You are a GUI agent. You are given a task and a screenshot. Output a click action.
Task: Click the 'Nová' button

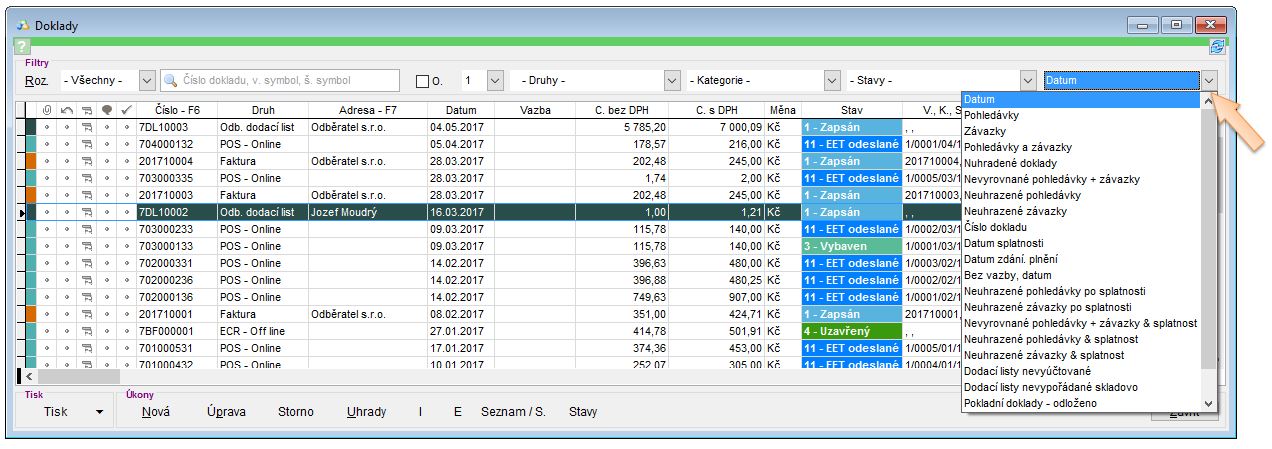point(156,412)
